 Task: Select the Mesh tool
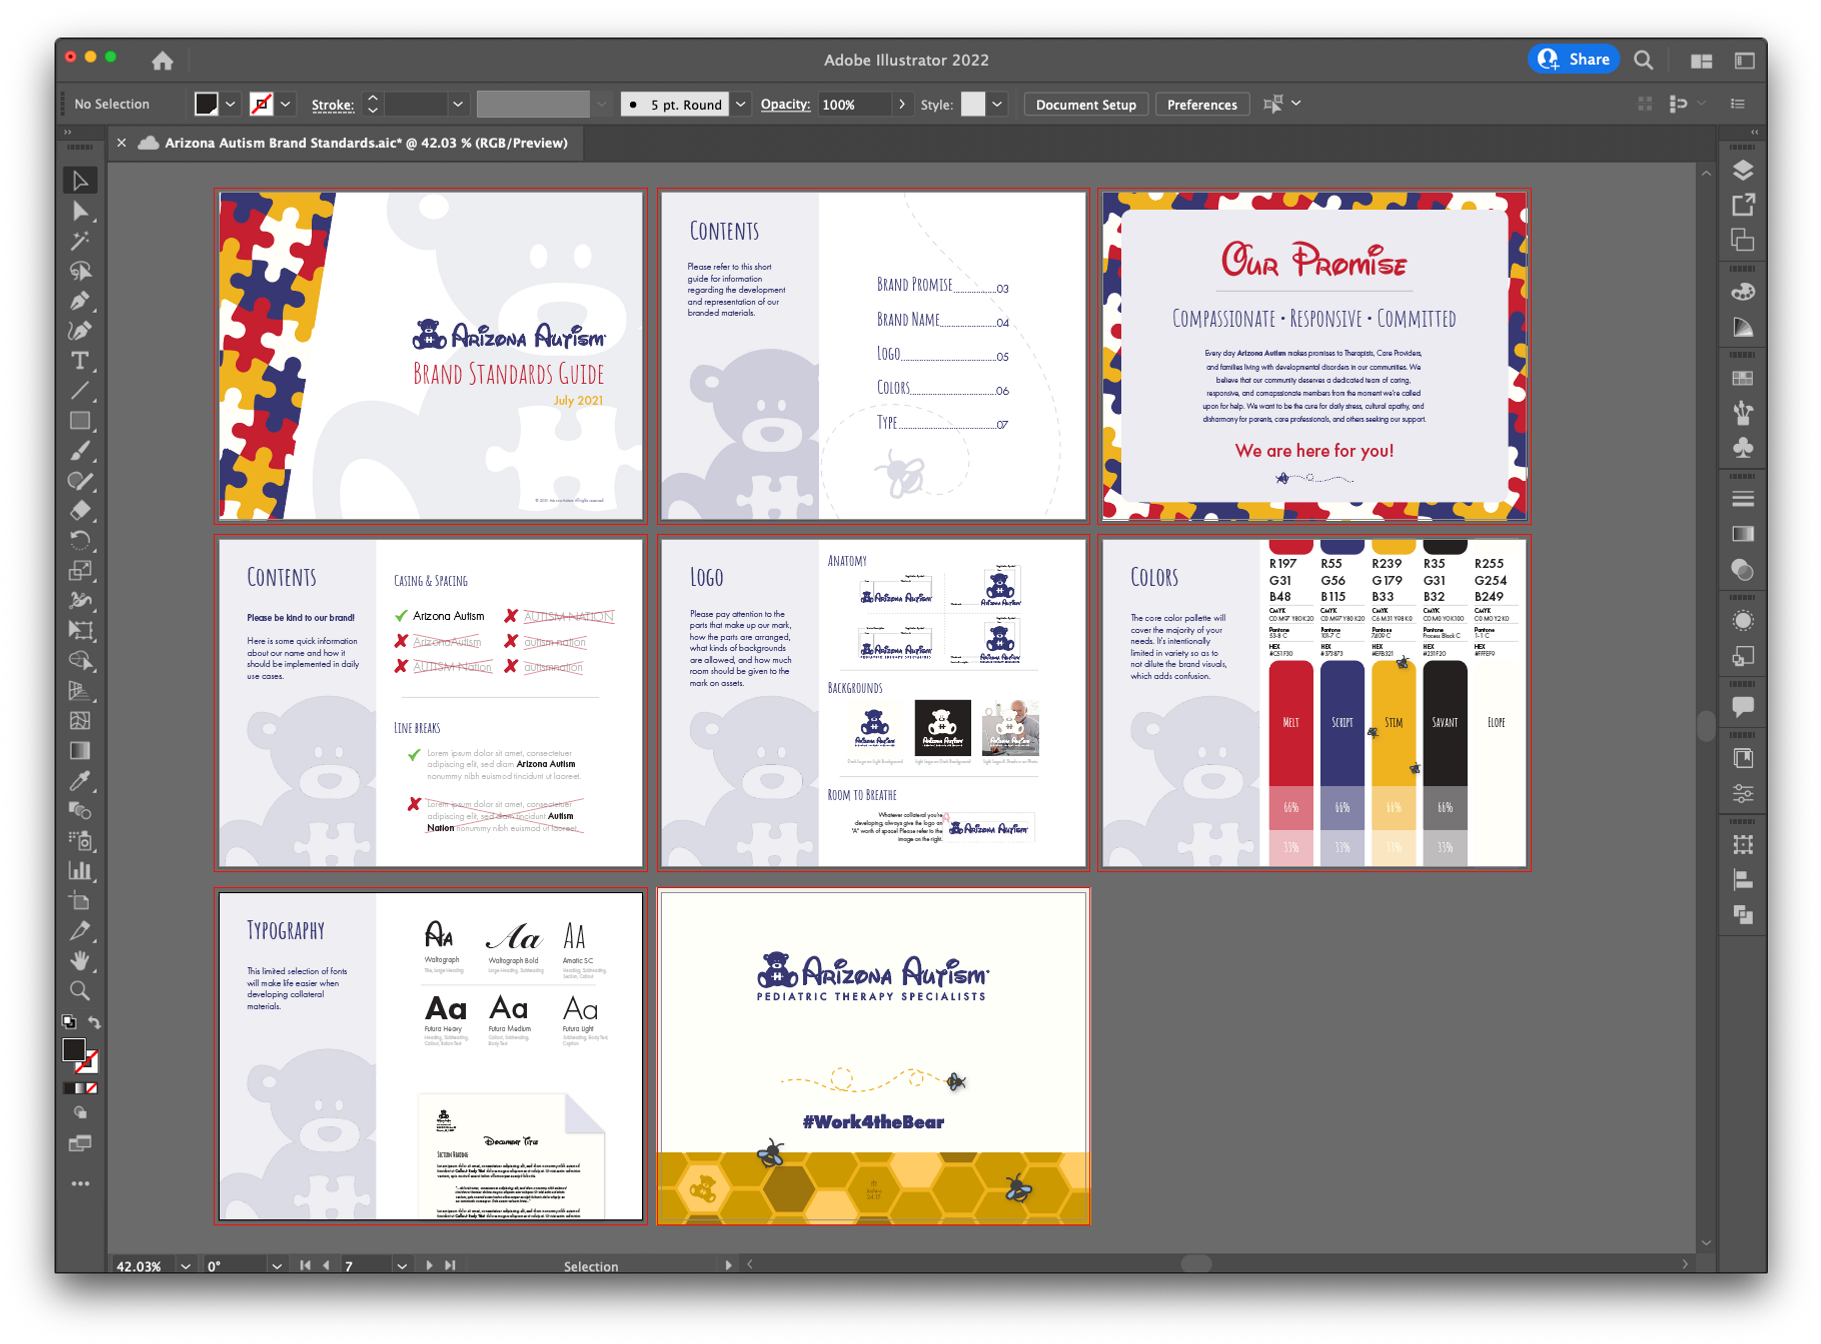point(80,721)
